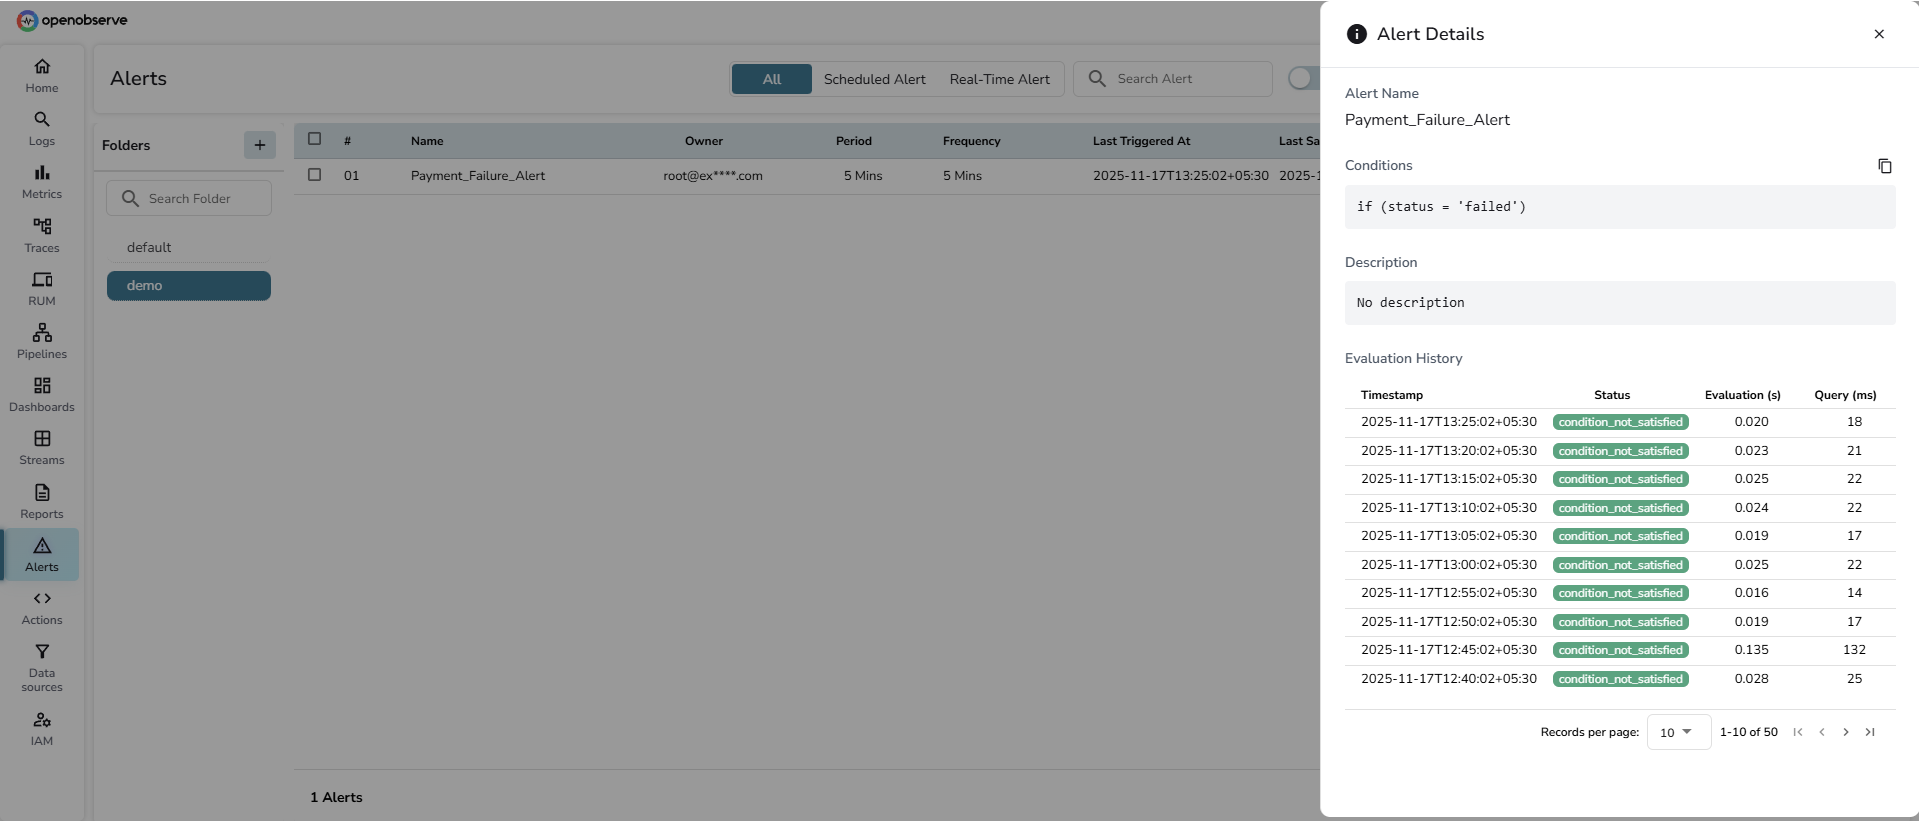Image resolution: width=1919 pixels, height=821 pixels.
Task: Open records per page dropdown
Action: [1677, 732]
